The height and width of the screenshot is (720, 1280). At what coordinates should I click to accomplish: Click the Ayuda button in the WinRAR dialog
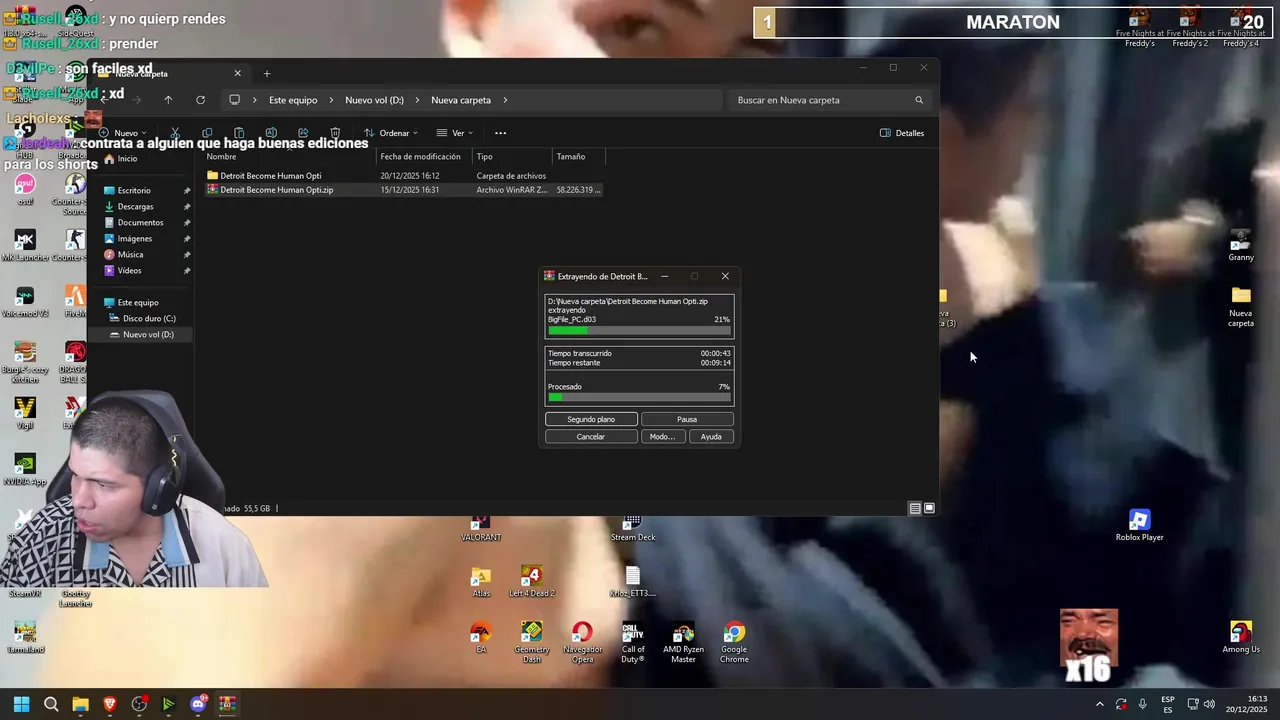coord(711,436)
